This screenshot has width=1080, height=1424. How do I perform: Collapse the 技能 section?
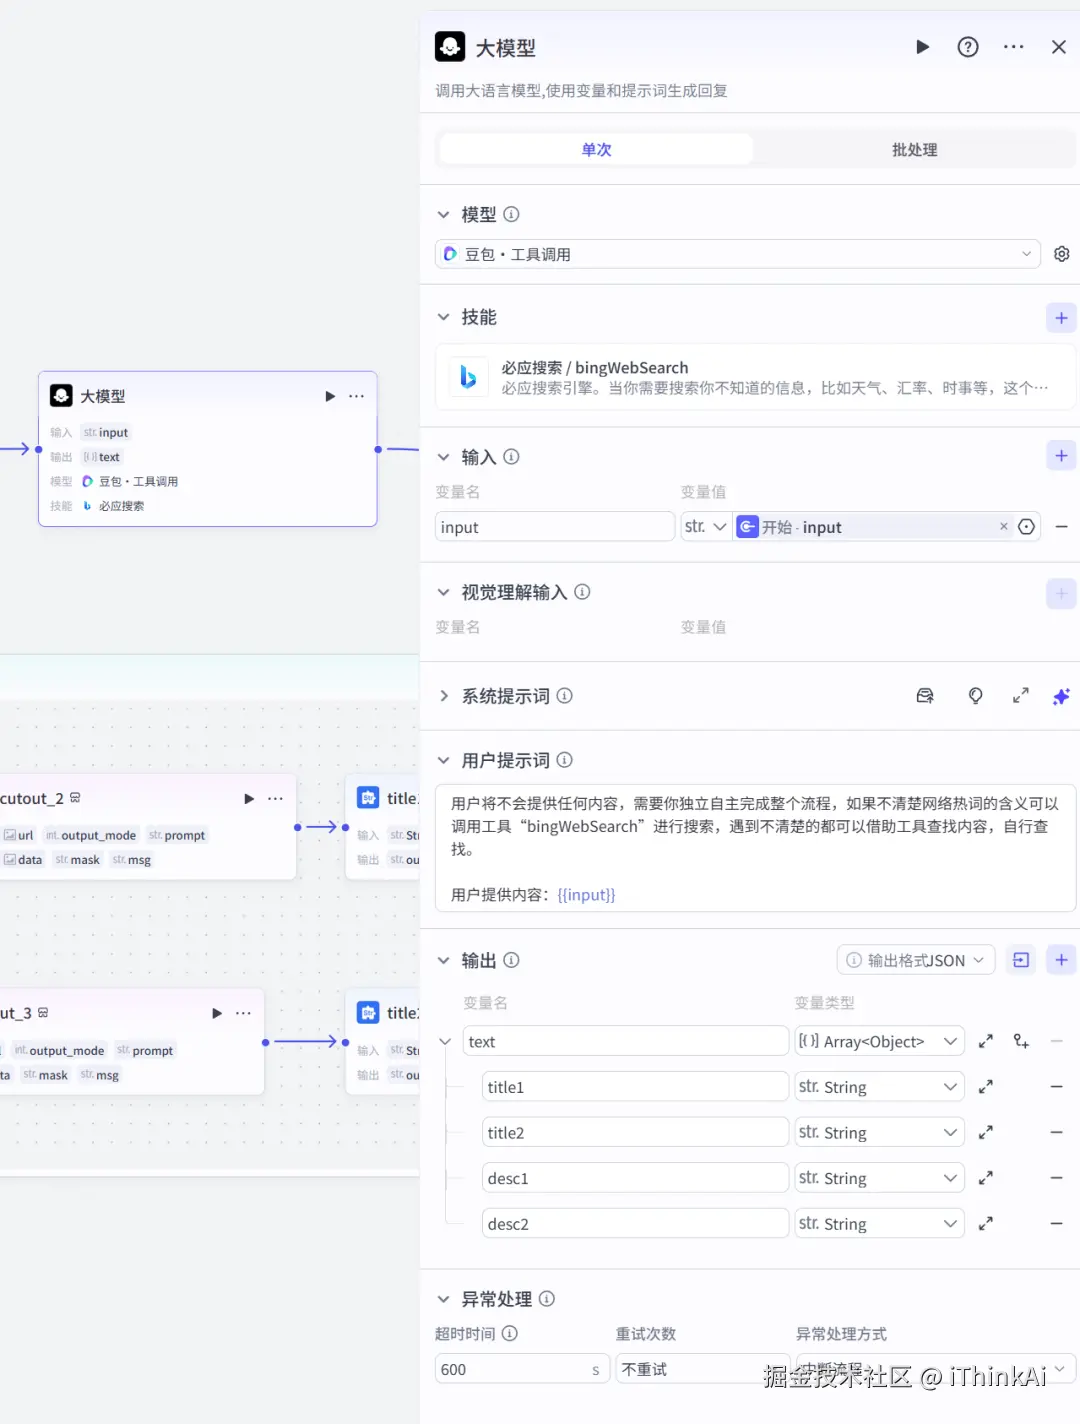444,316
